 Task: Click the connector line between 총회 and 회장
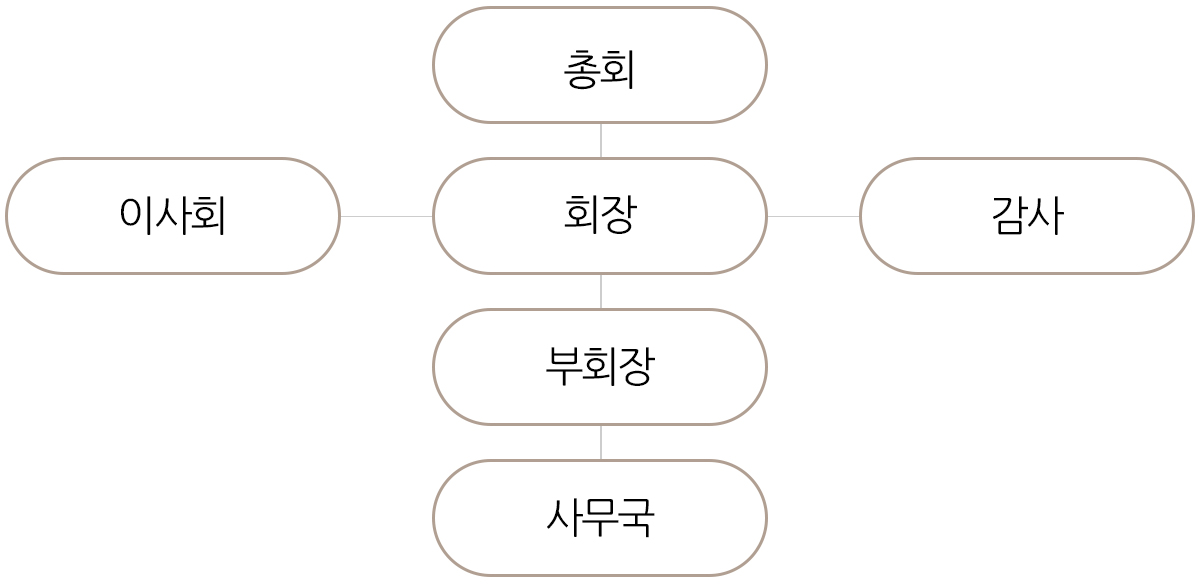click(601, 141)
